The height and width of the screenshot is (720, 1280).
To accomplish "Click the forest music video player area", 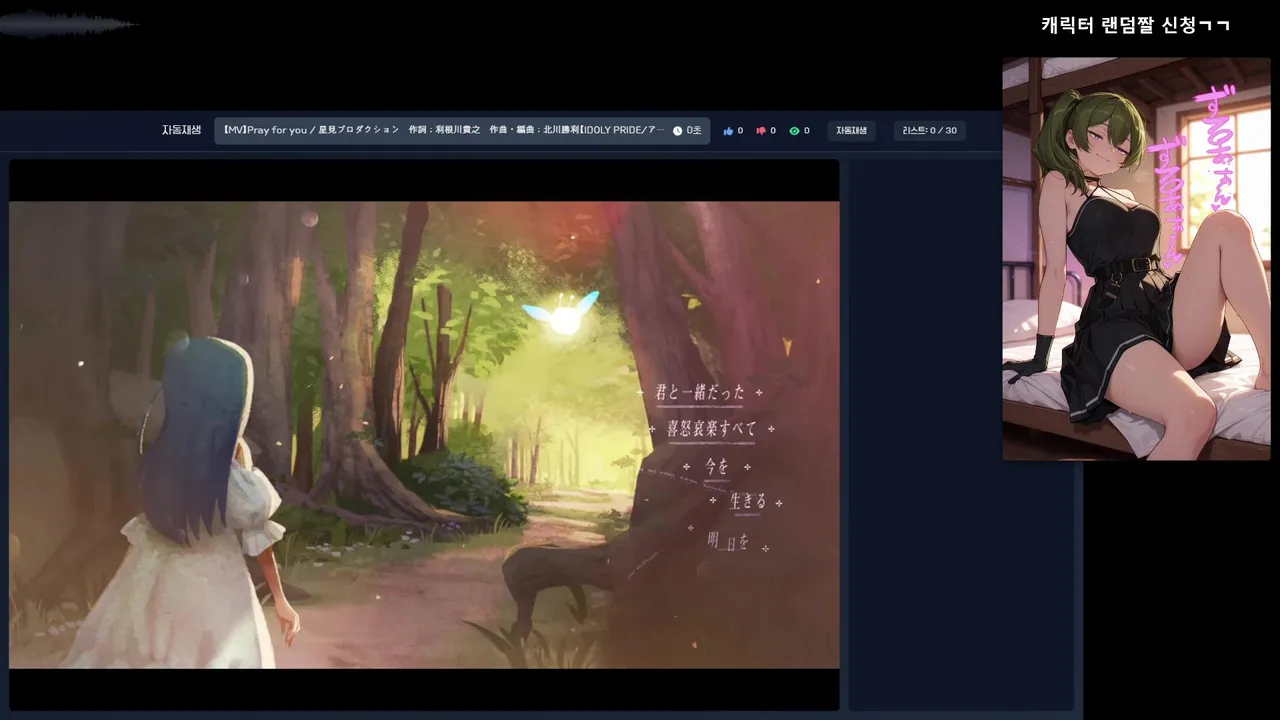I will tap(424, 435).
